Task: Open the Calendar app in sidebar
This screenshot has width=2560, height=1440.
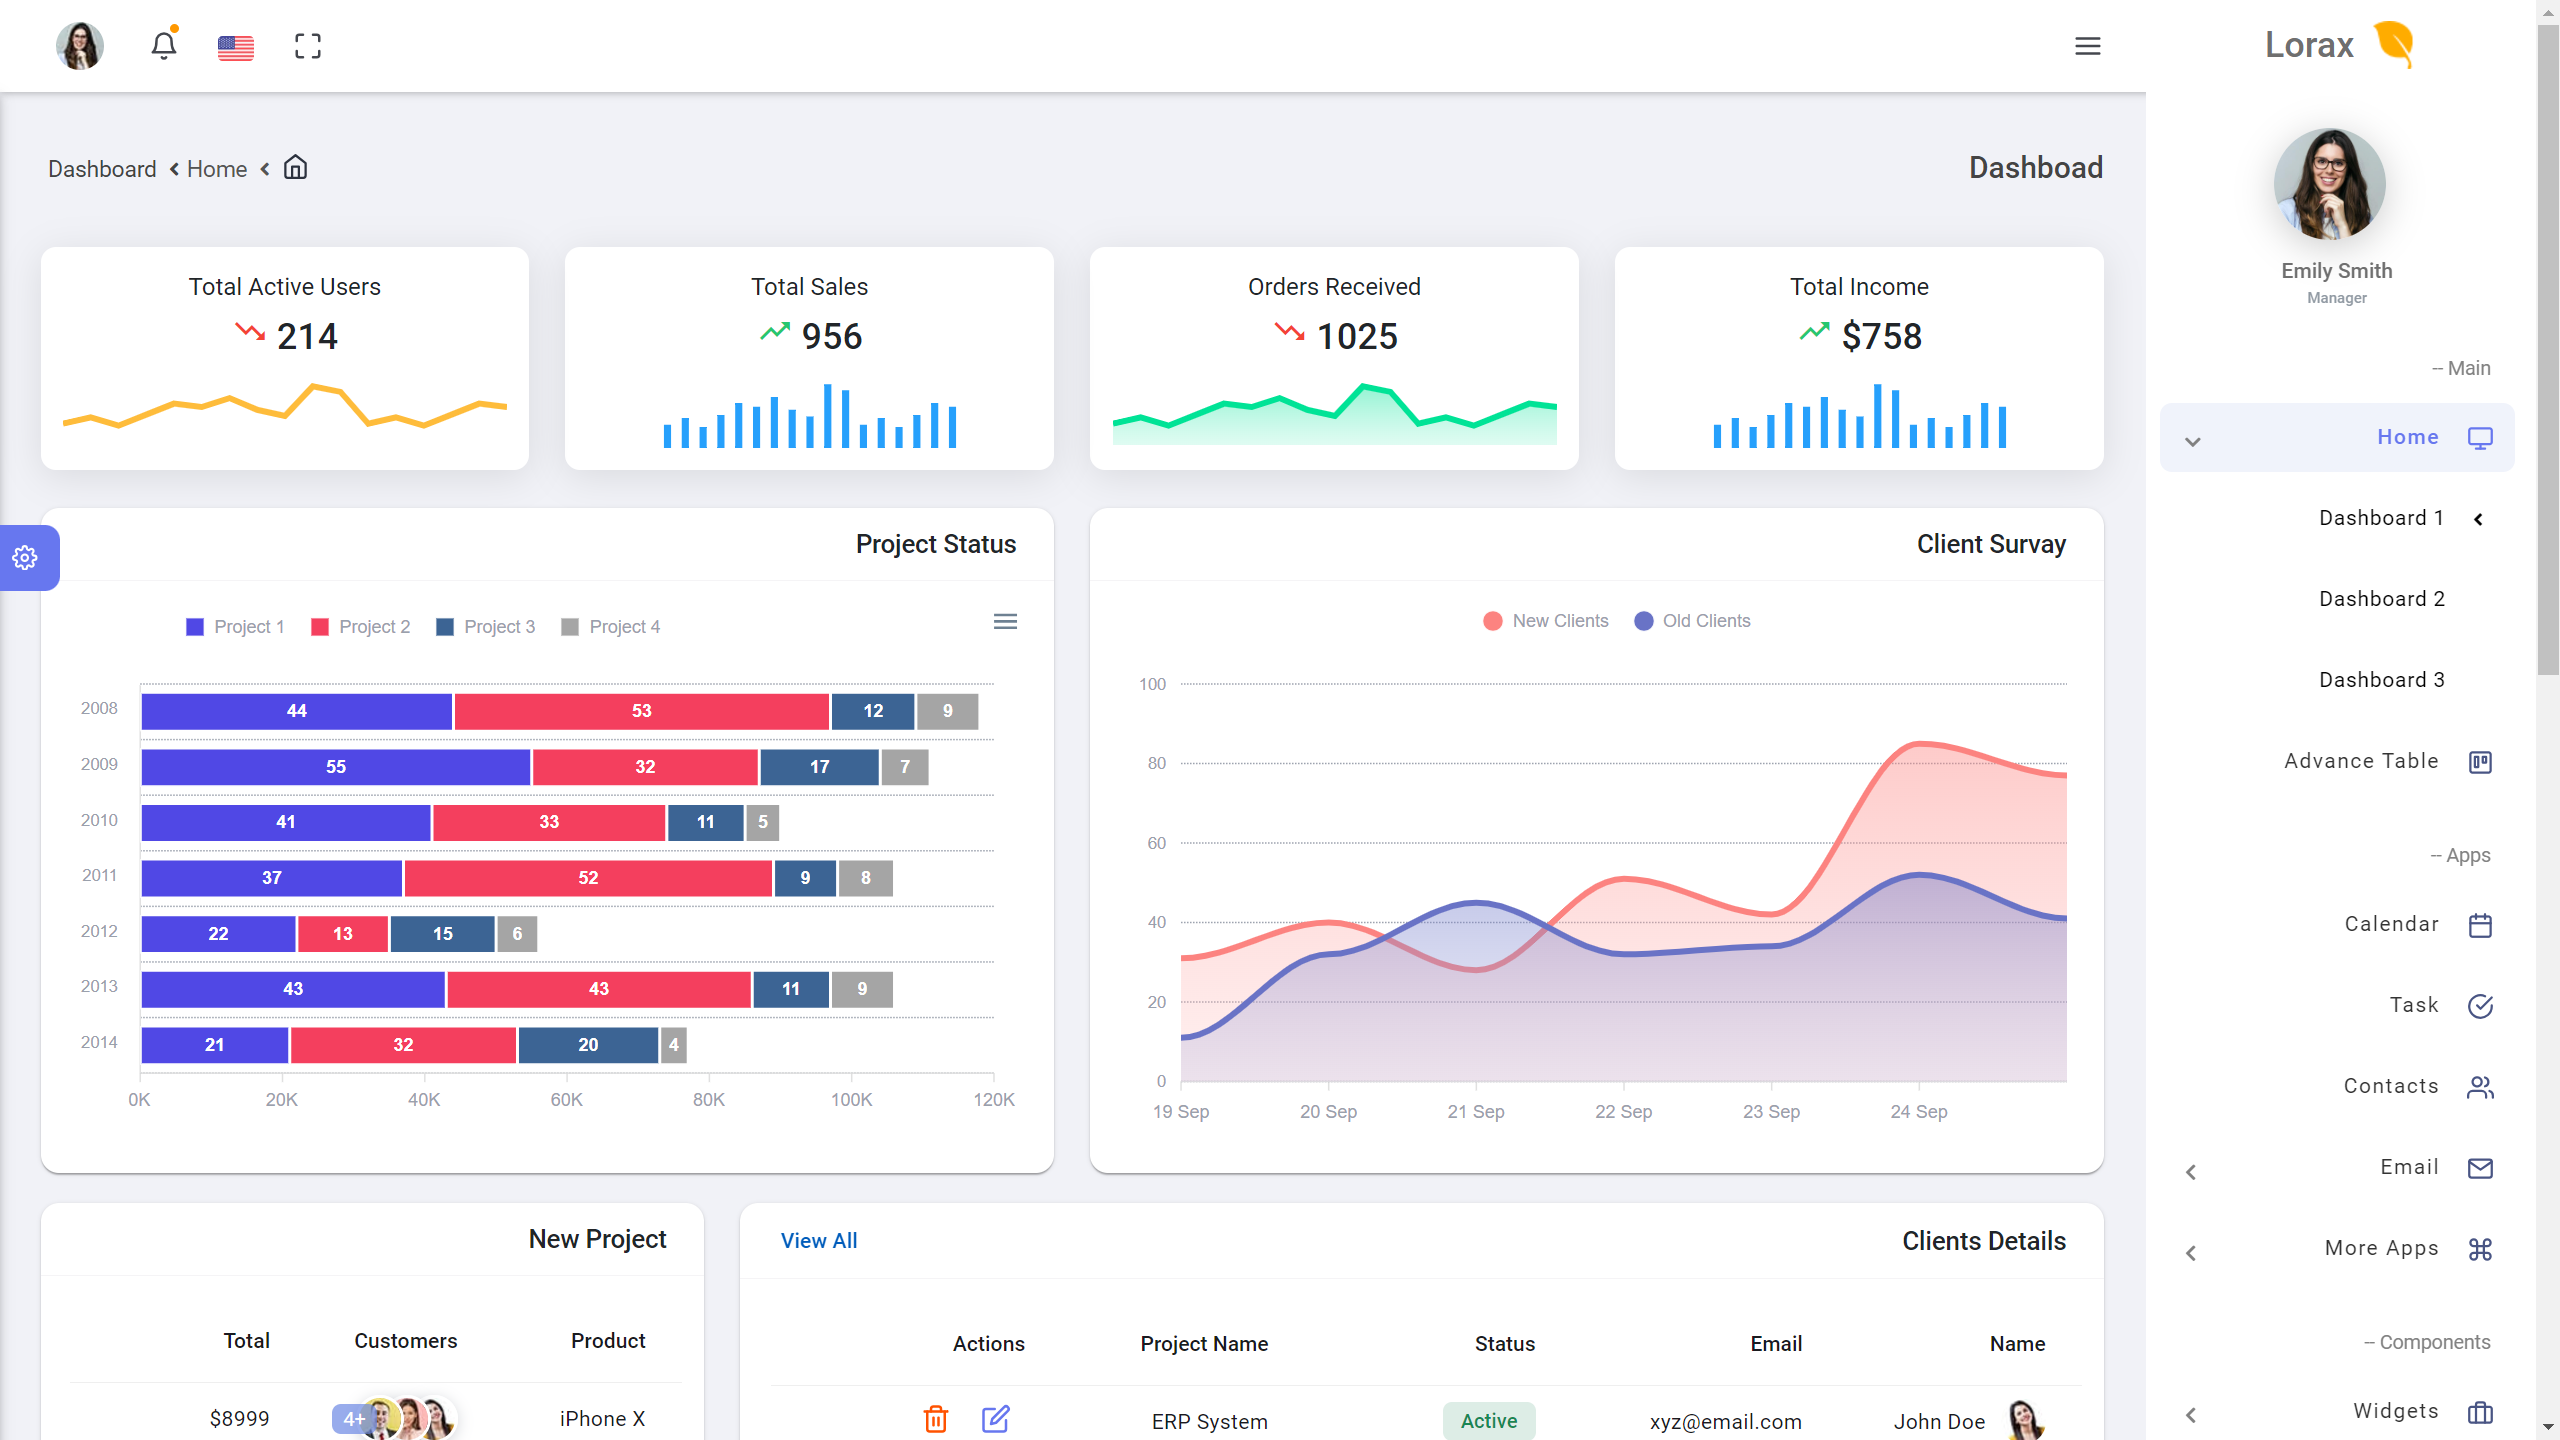Action: point(2483,924)
